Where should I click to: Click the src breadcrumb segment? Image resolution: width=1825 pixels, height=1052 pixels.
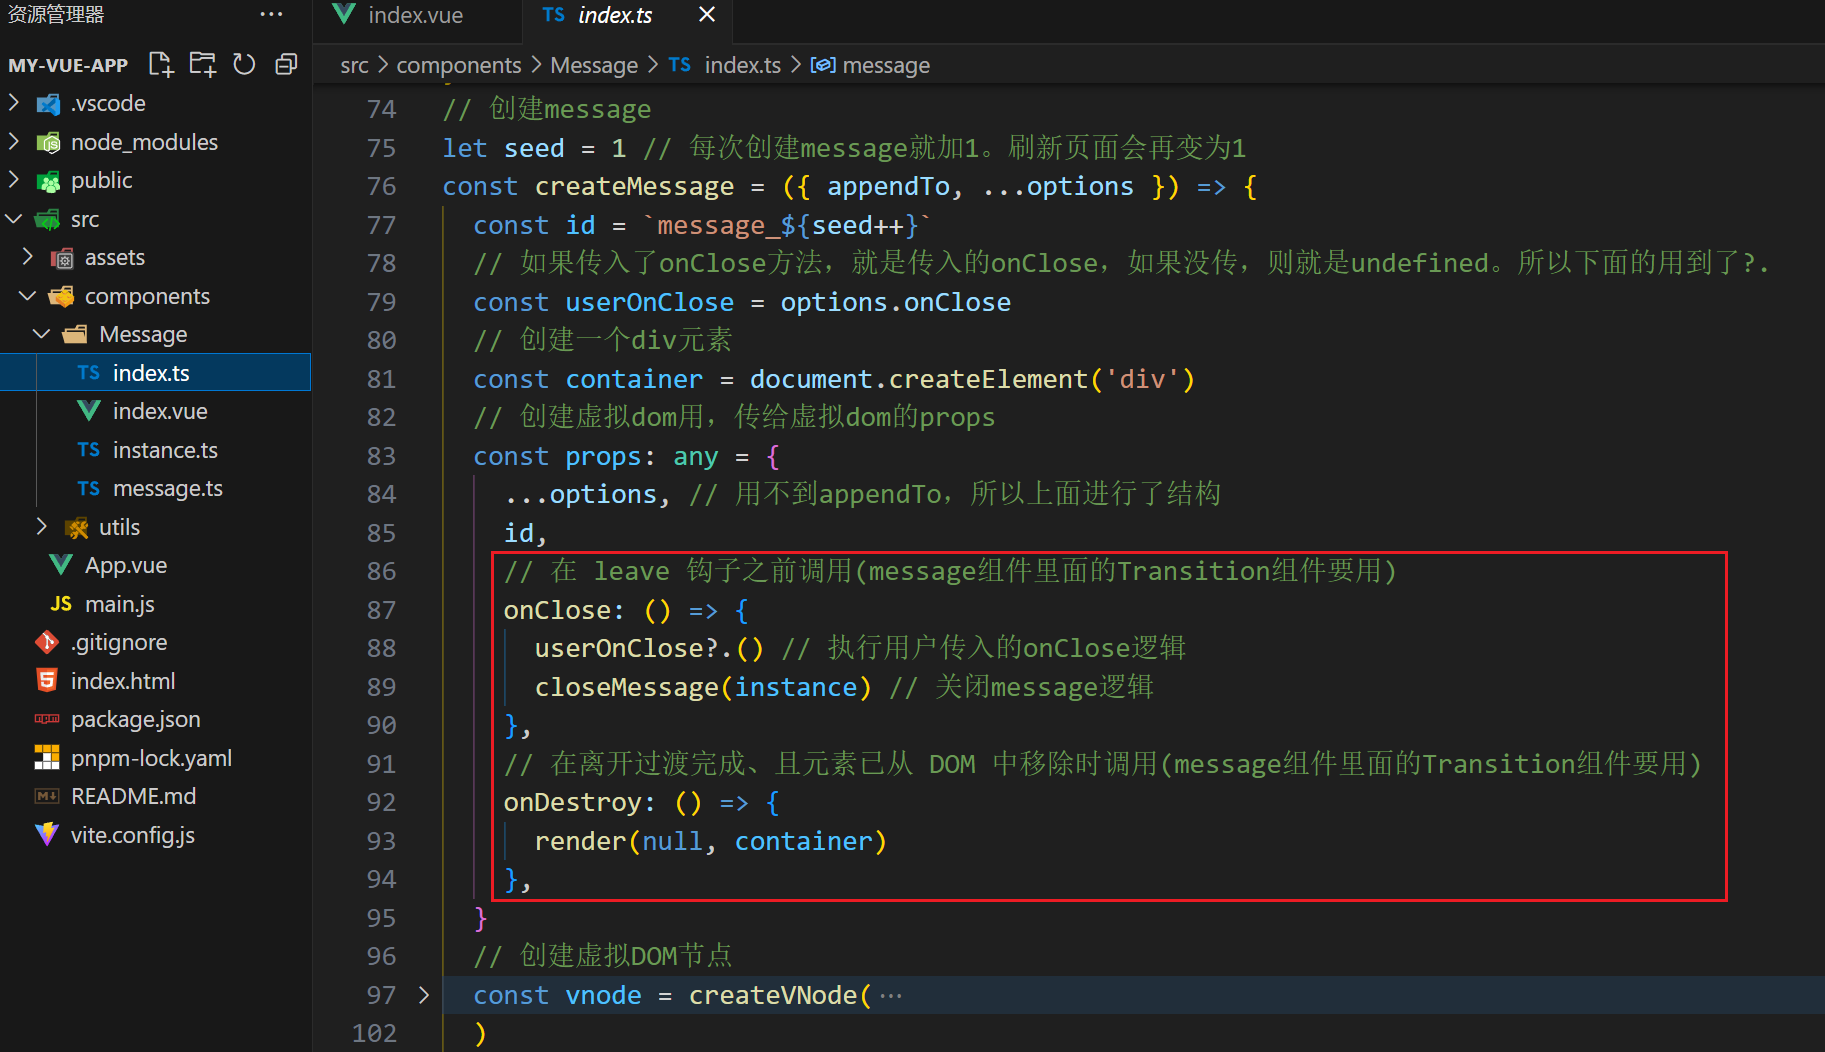pyautogui.click(x=354, y=65)
